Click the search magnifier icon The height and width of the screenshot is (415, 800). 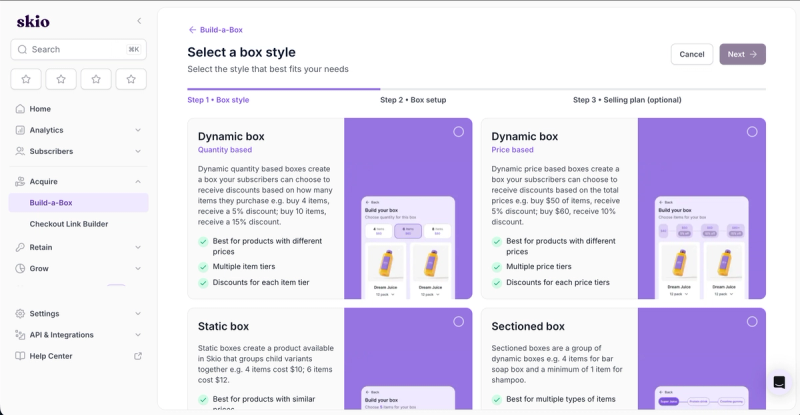pos(22,50)
